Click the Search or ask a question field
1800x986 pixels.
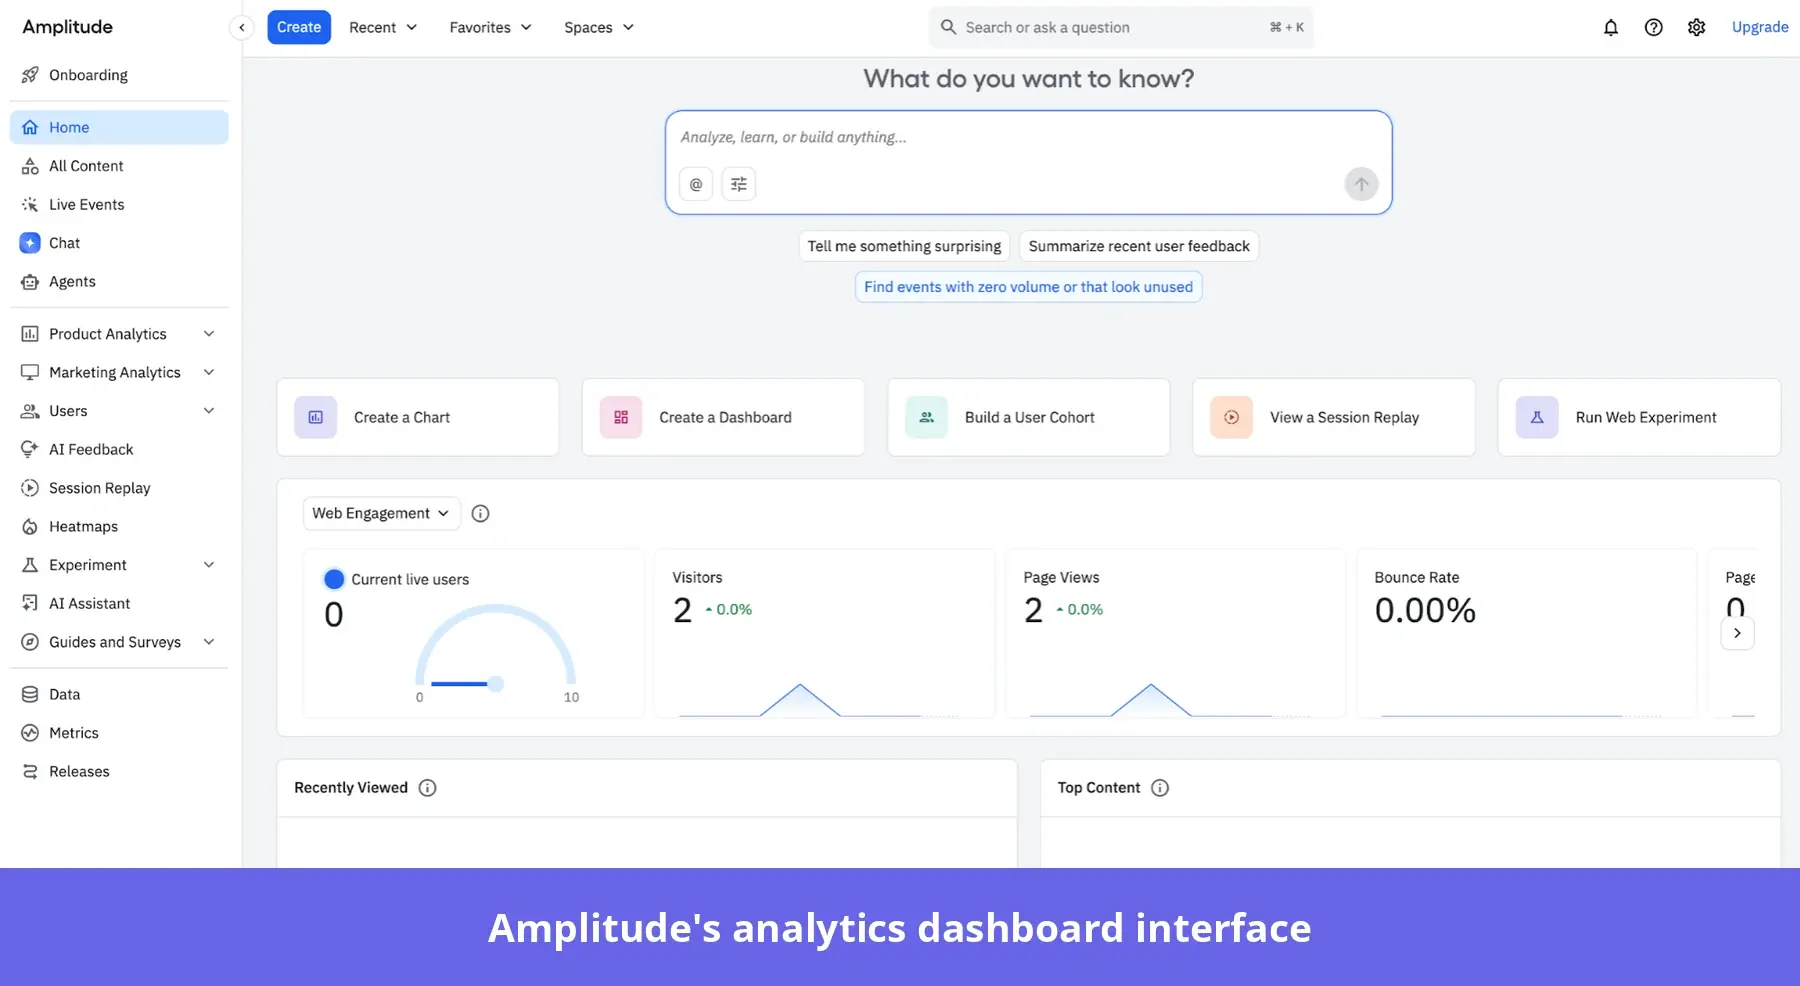coord(1121,28)
